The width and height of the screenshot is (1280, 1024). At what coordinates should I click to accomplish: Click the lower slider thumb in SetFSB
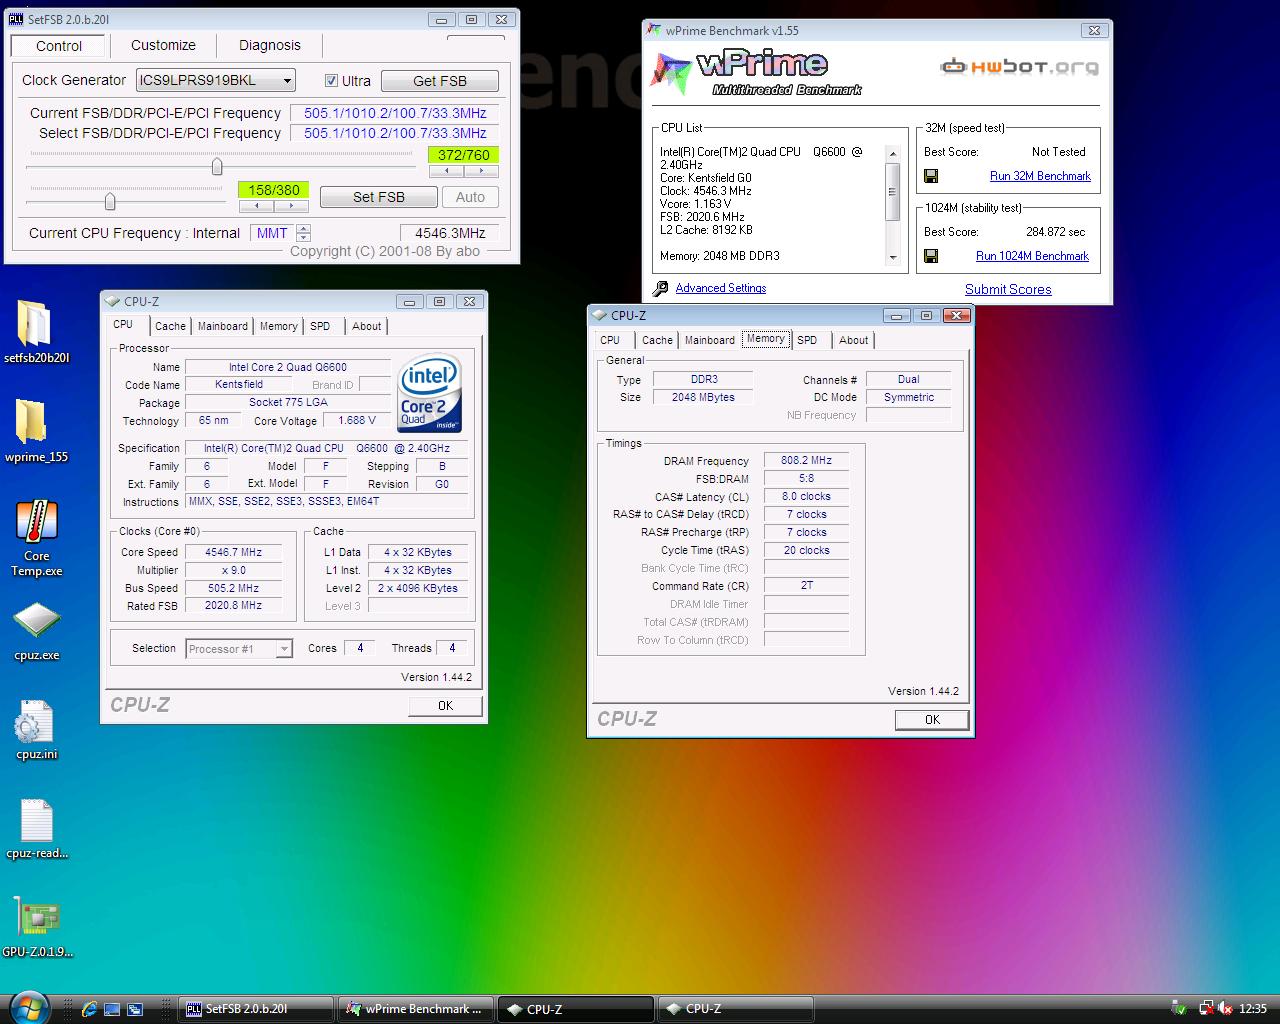110,202
